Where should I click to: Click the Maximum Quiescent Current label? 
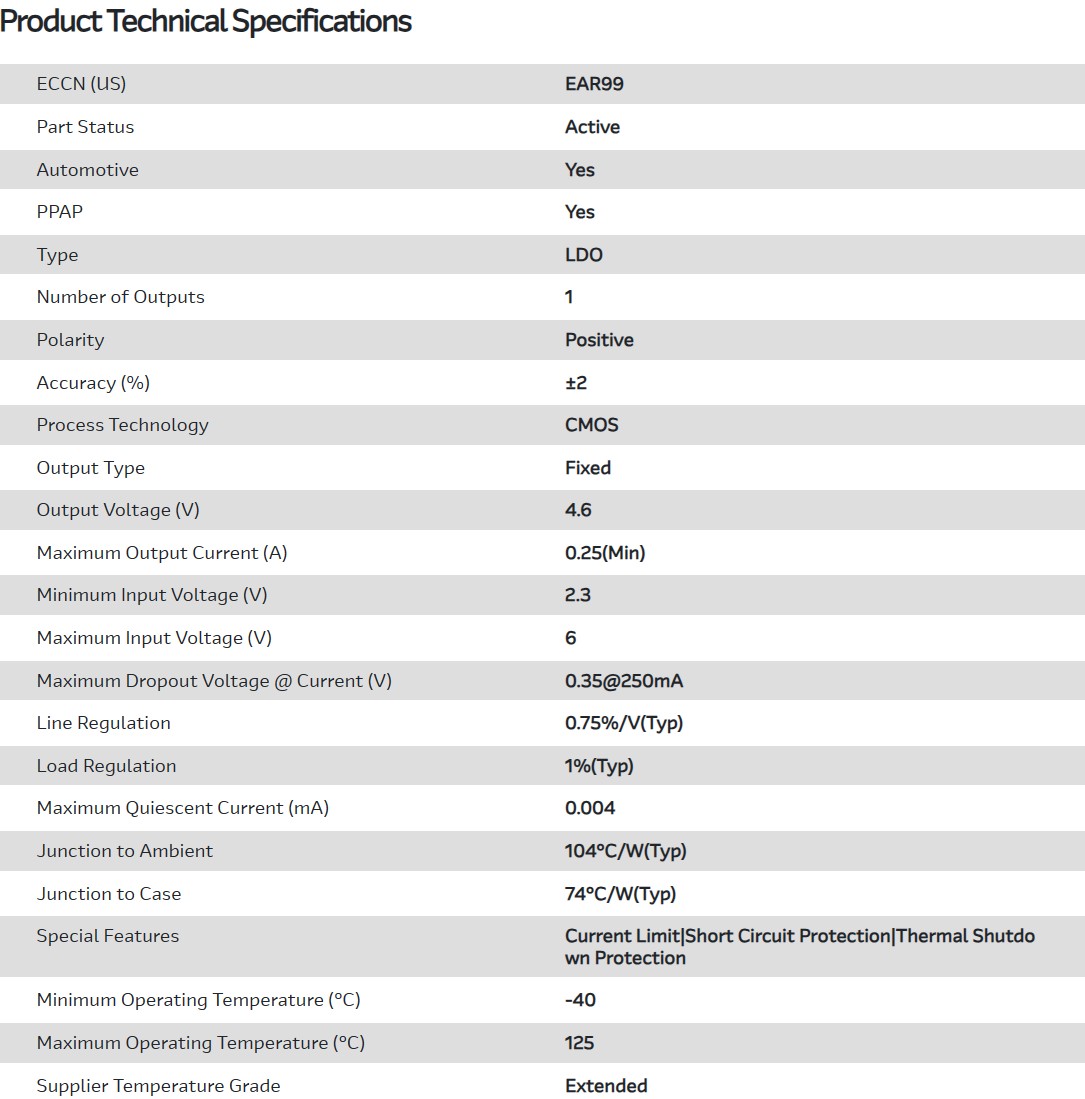point(183,808)
